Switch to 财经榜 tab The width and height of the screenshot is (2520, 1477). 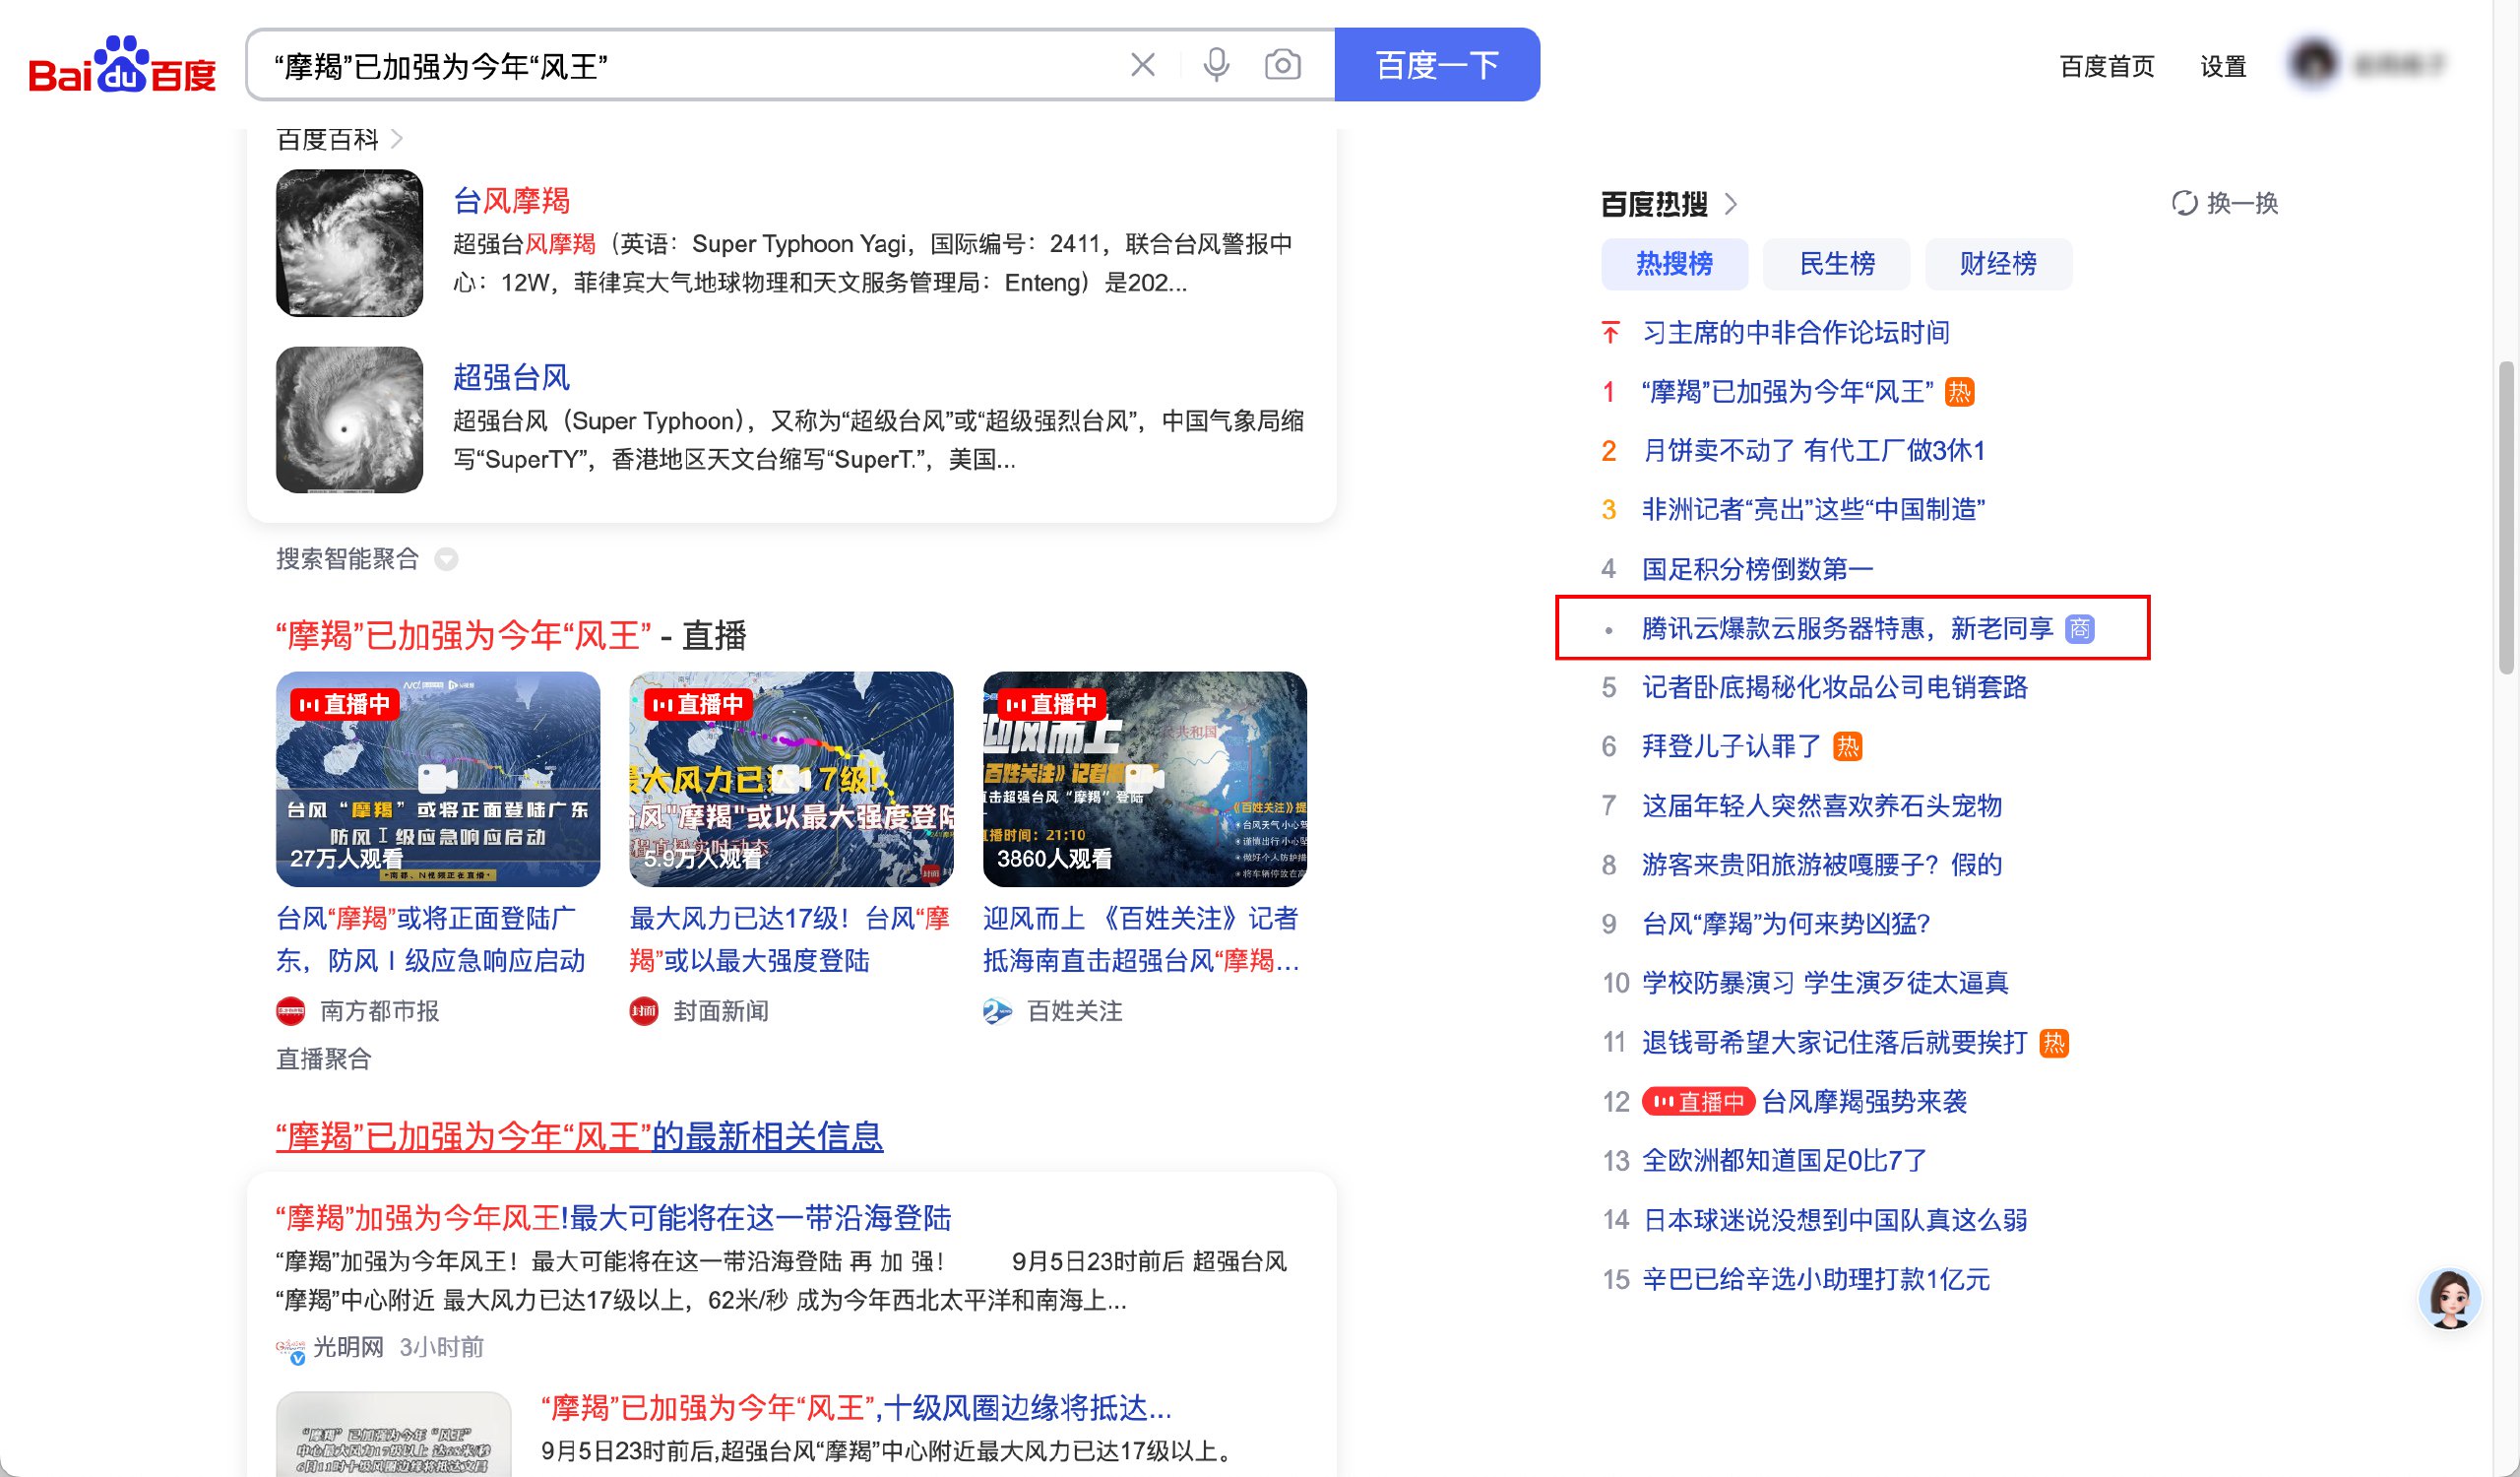pyautogui.click(x=1998, y=264)
